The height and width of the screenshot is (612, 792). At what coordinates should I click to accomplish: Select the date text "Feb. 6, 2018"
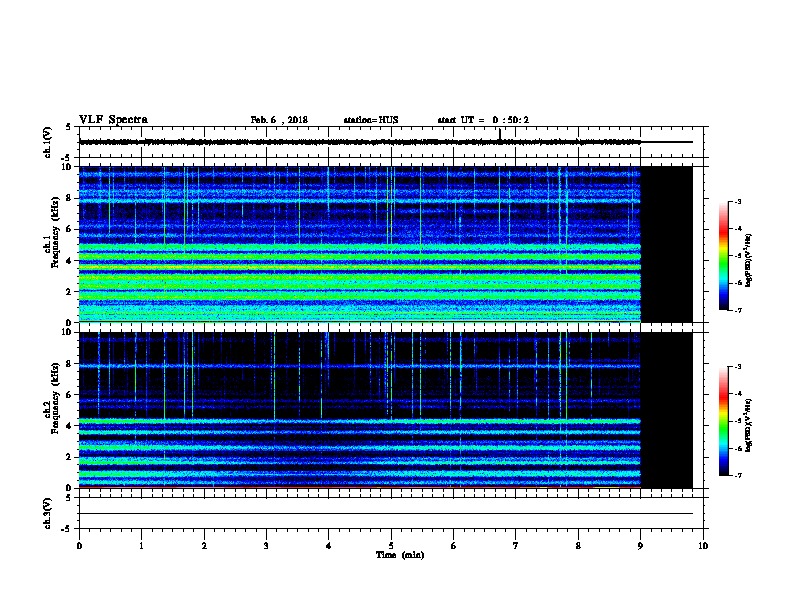(x=279, y=120)
